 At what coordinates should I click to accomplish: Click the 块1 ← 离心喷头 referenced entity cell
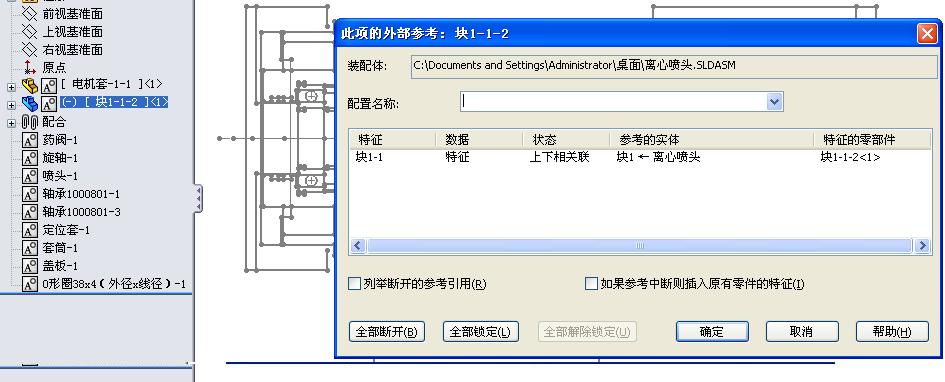click(x=658, y=157)
